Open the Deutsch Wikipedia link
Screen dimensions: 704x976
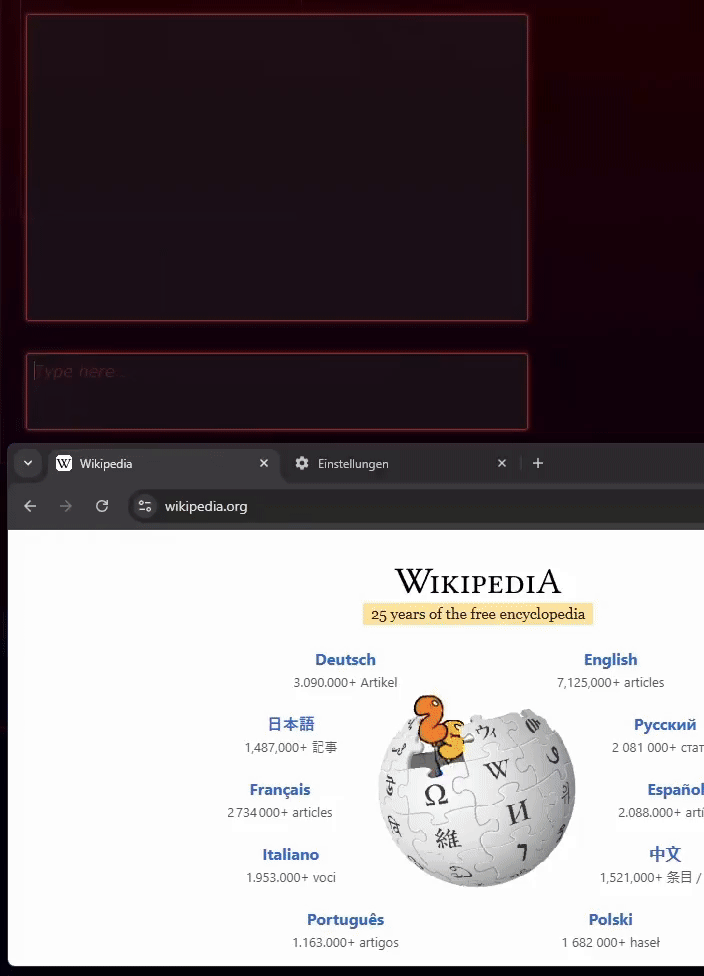pos(345,660)
